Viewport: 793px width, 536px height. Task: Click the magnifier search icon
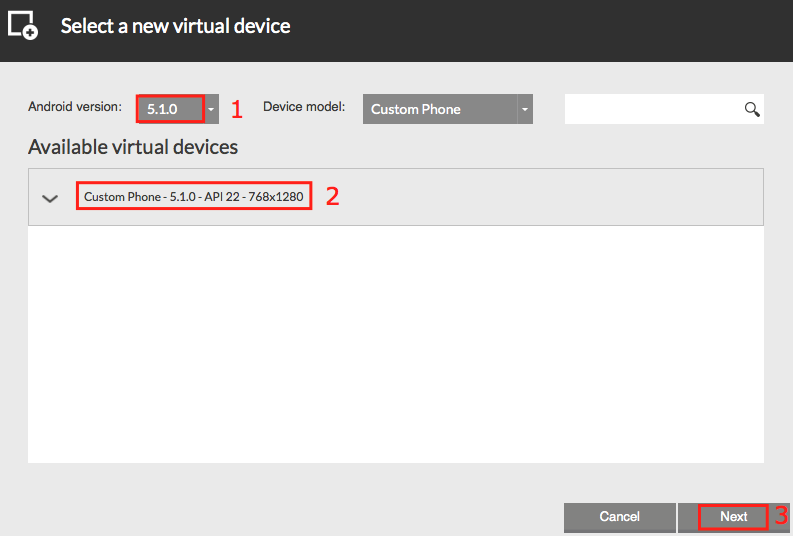752,109
